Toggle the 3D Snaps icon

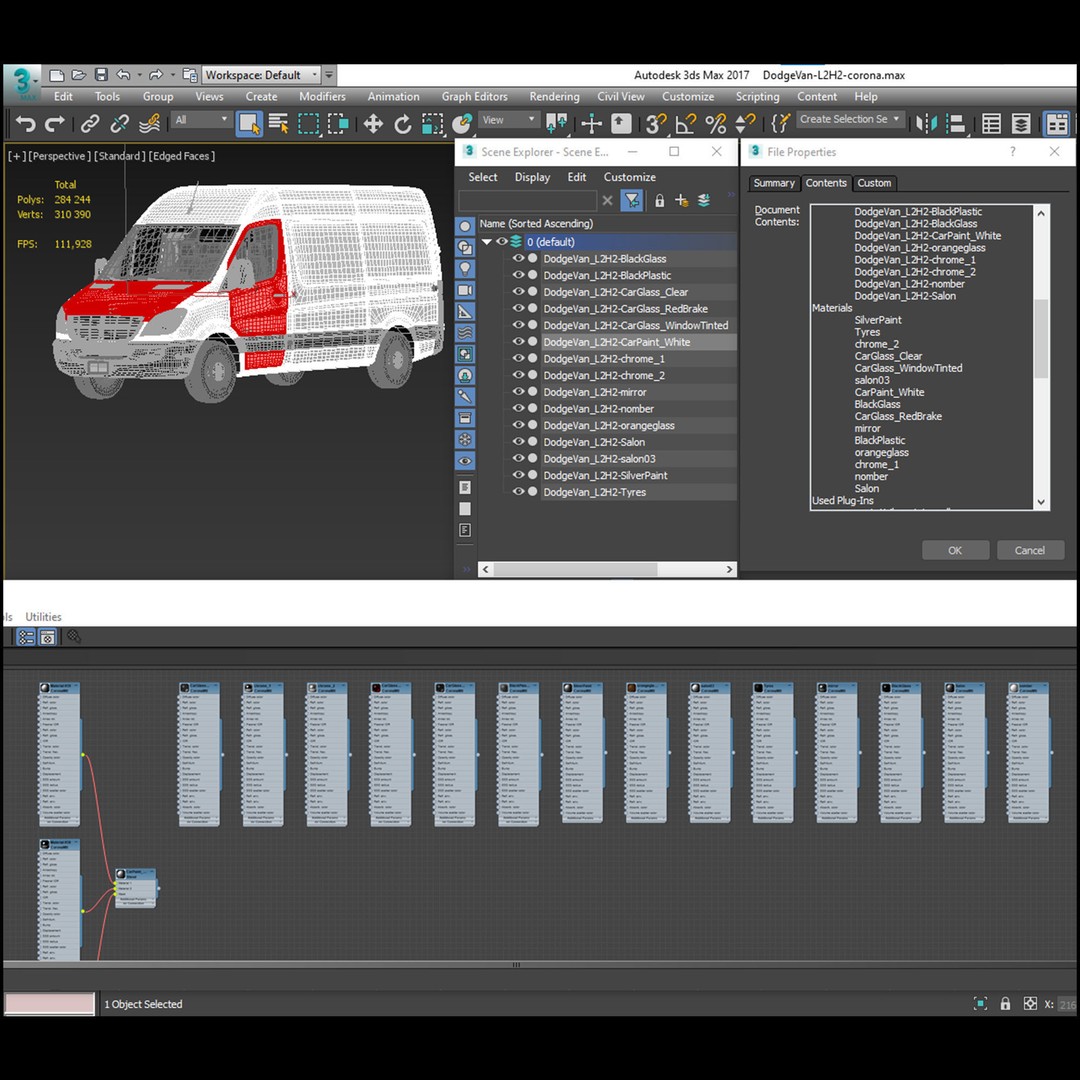click(x=656, y=124)
